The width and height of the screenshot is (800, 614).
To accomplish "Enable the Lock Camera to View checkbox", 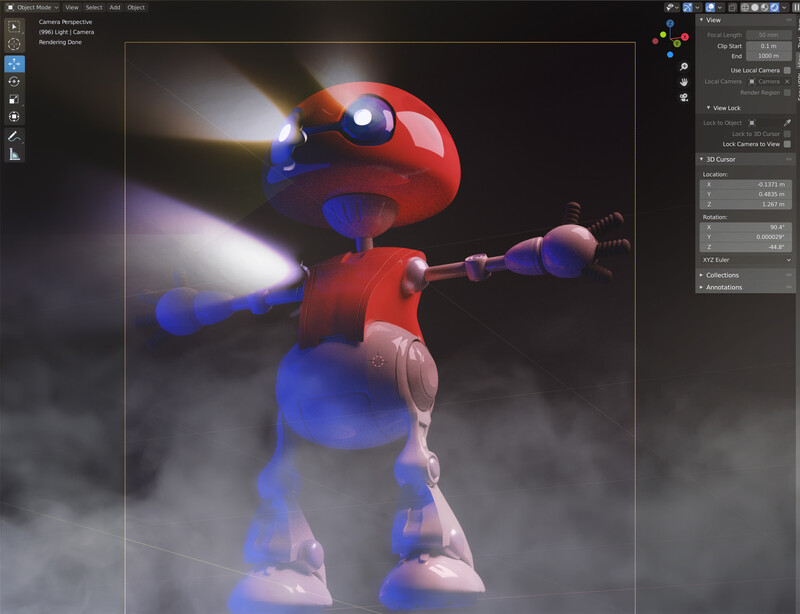I will click(787, 144).
